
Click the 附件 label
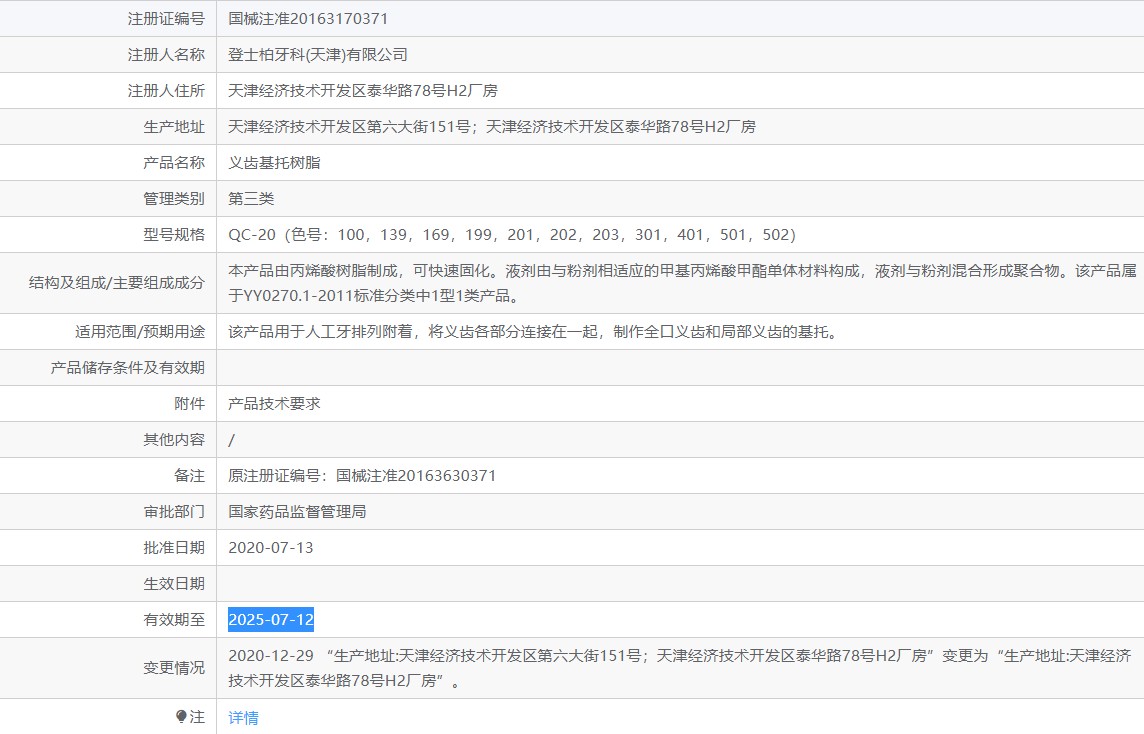click(190, 403)
